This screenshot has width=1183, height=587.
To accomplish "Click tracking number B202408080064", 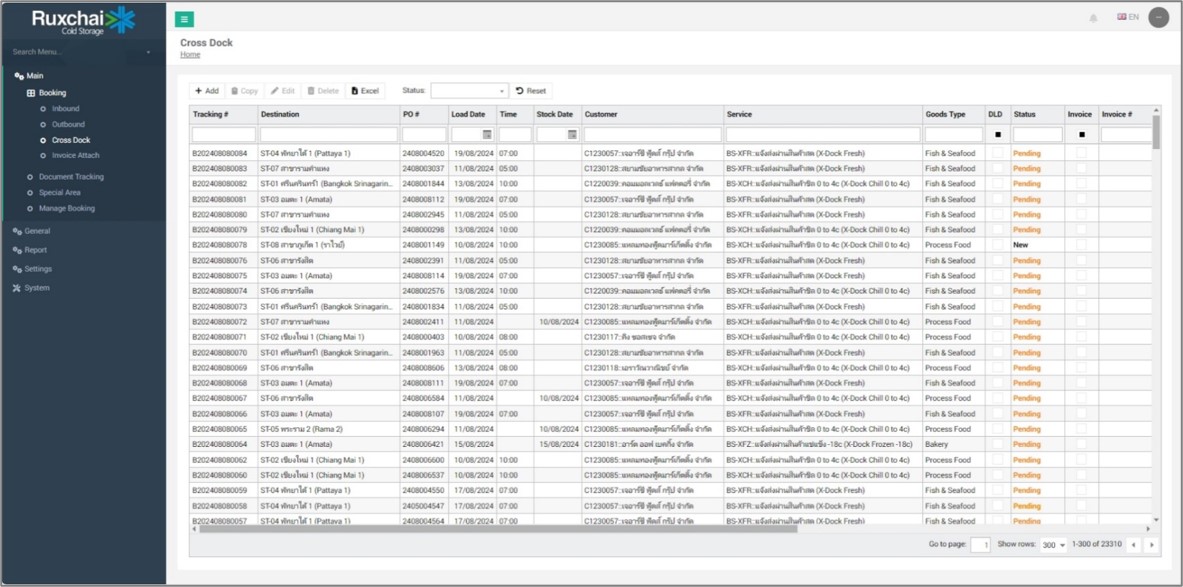I will click(220, 444).
